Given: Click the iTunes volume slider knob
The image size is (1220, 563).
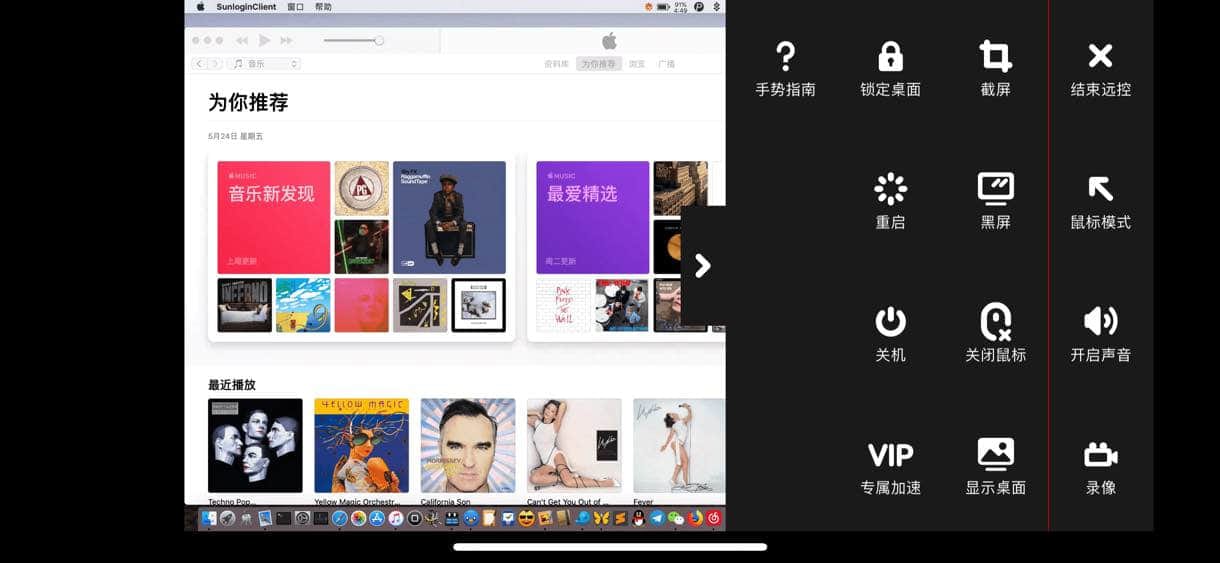Looking at the screenshot, I should 379,40.
